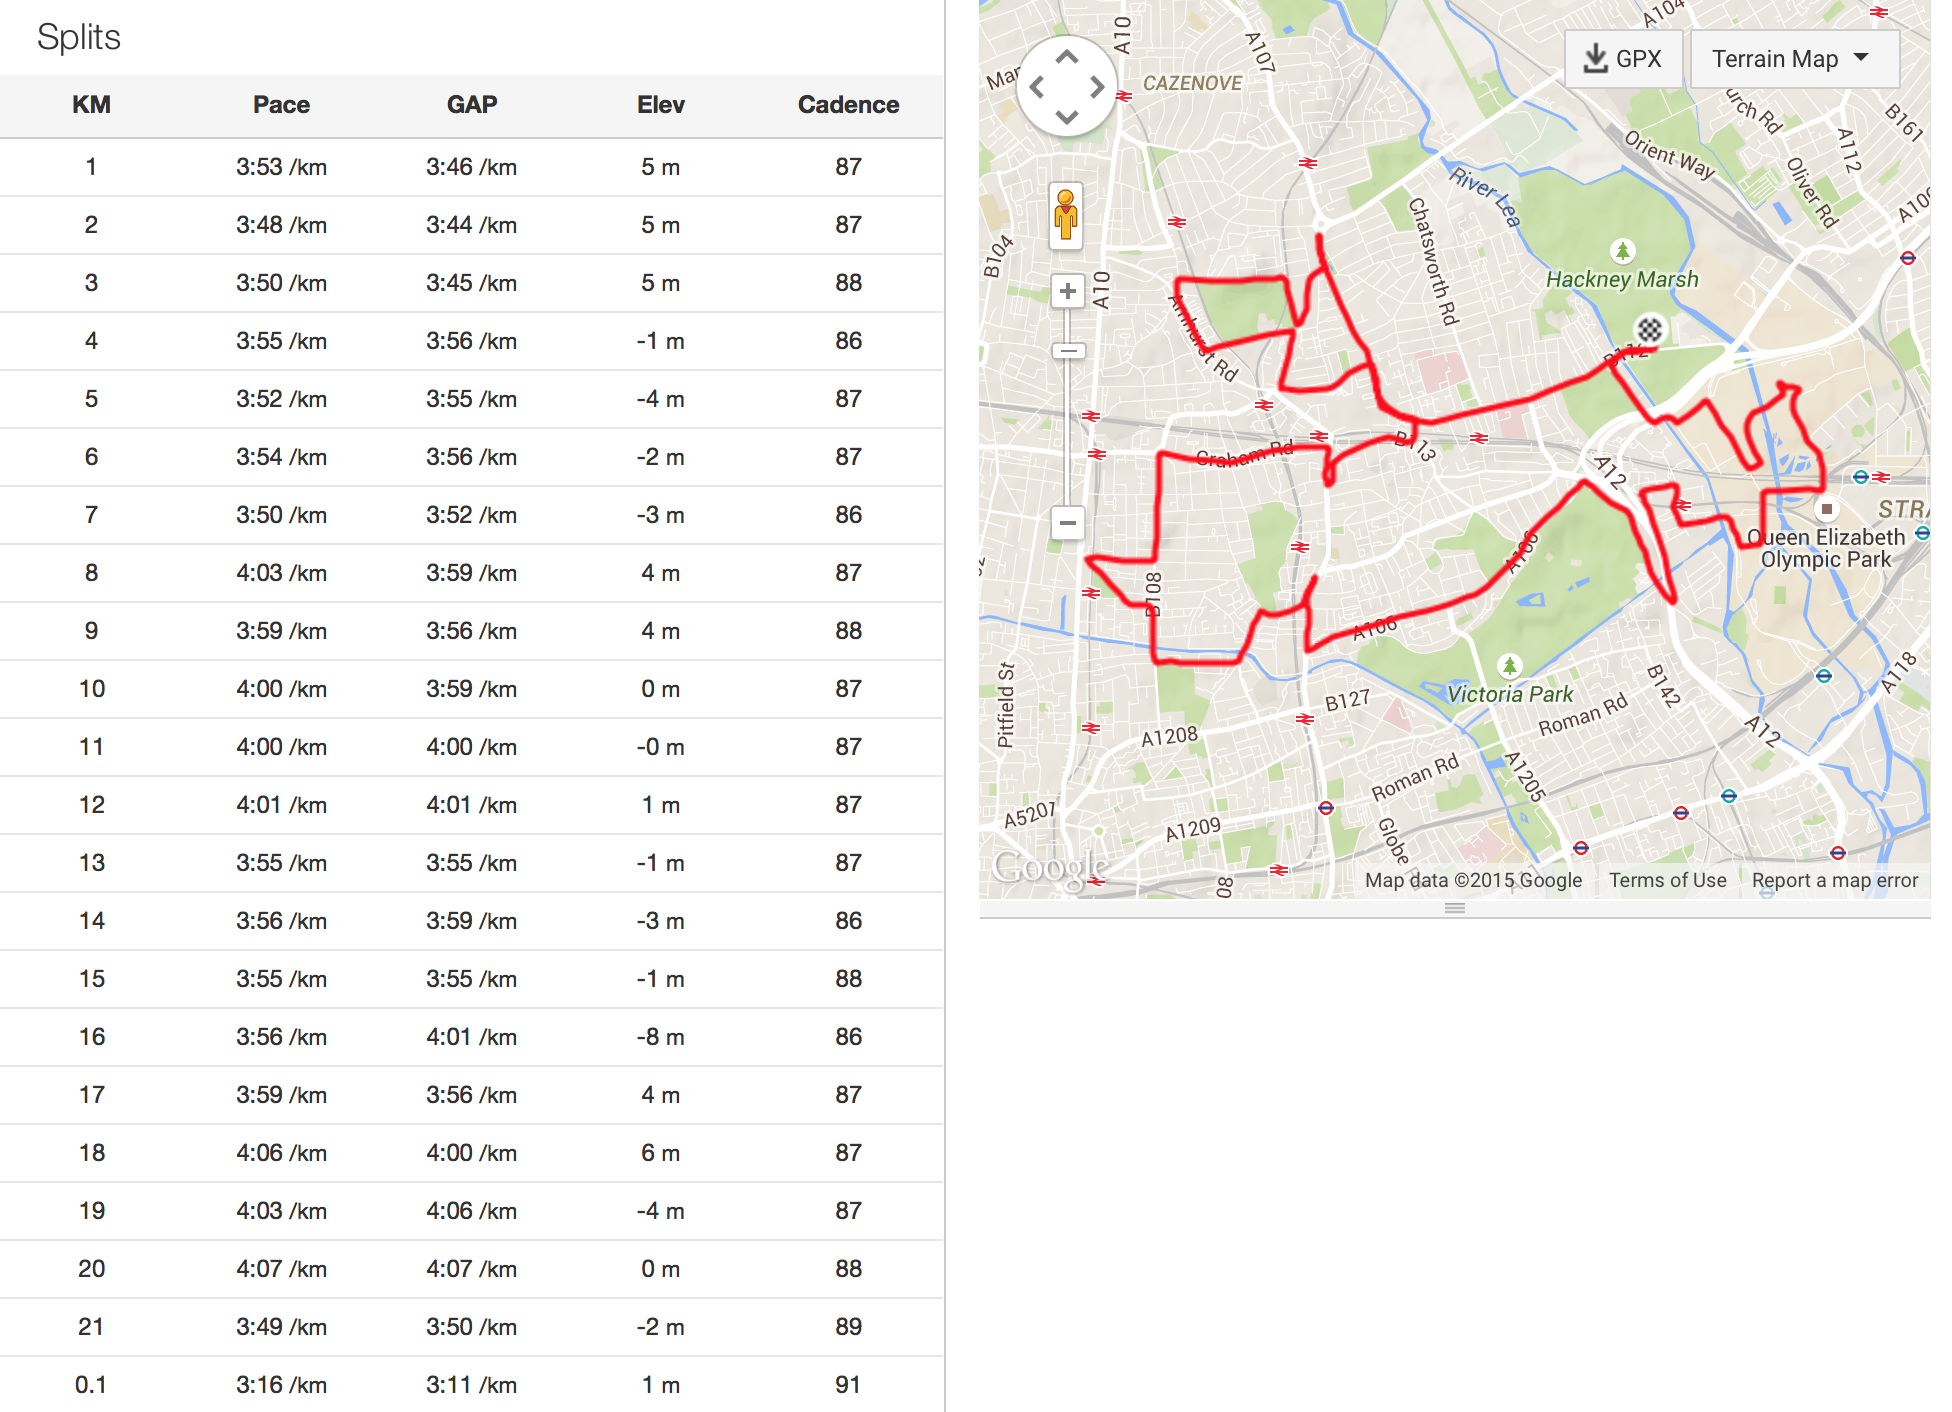The image size is (1952, 1412).
Task: Download the GPX file
Action: point(1622,59)
